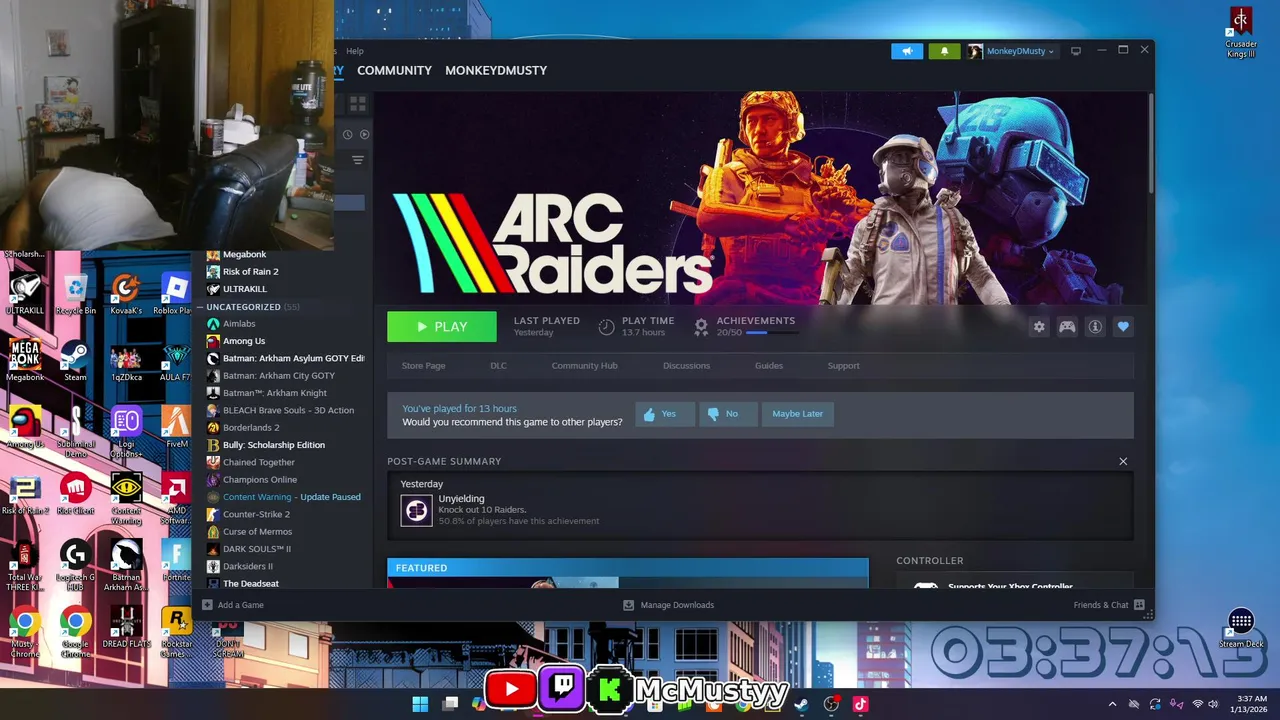Switch library to grid view icon

(357, 104)
